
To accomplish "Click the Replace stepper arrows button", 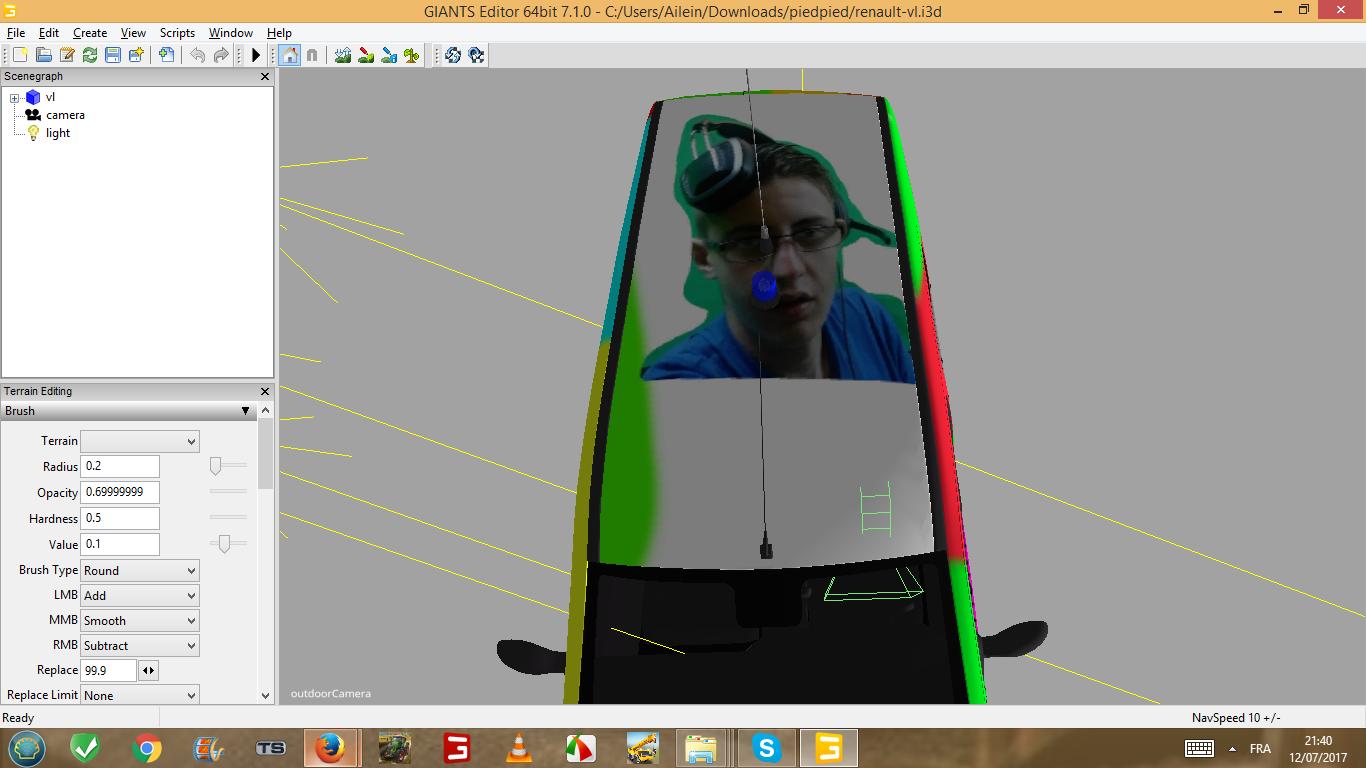I will tap(148, 671).
